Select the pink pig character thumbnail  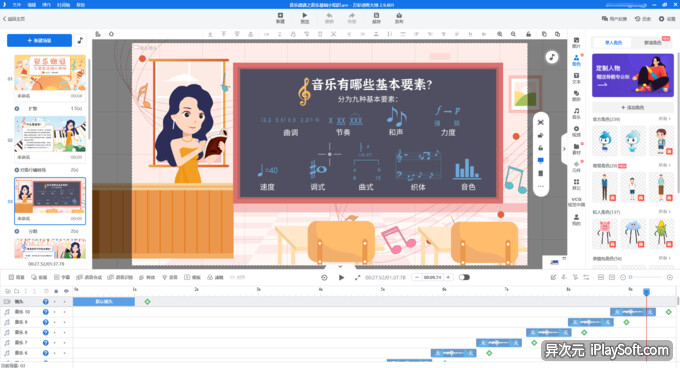tap(605, 234)
